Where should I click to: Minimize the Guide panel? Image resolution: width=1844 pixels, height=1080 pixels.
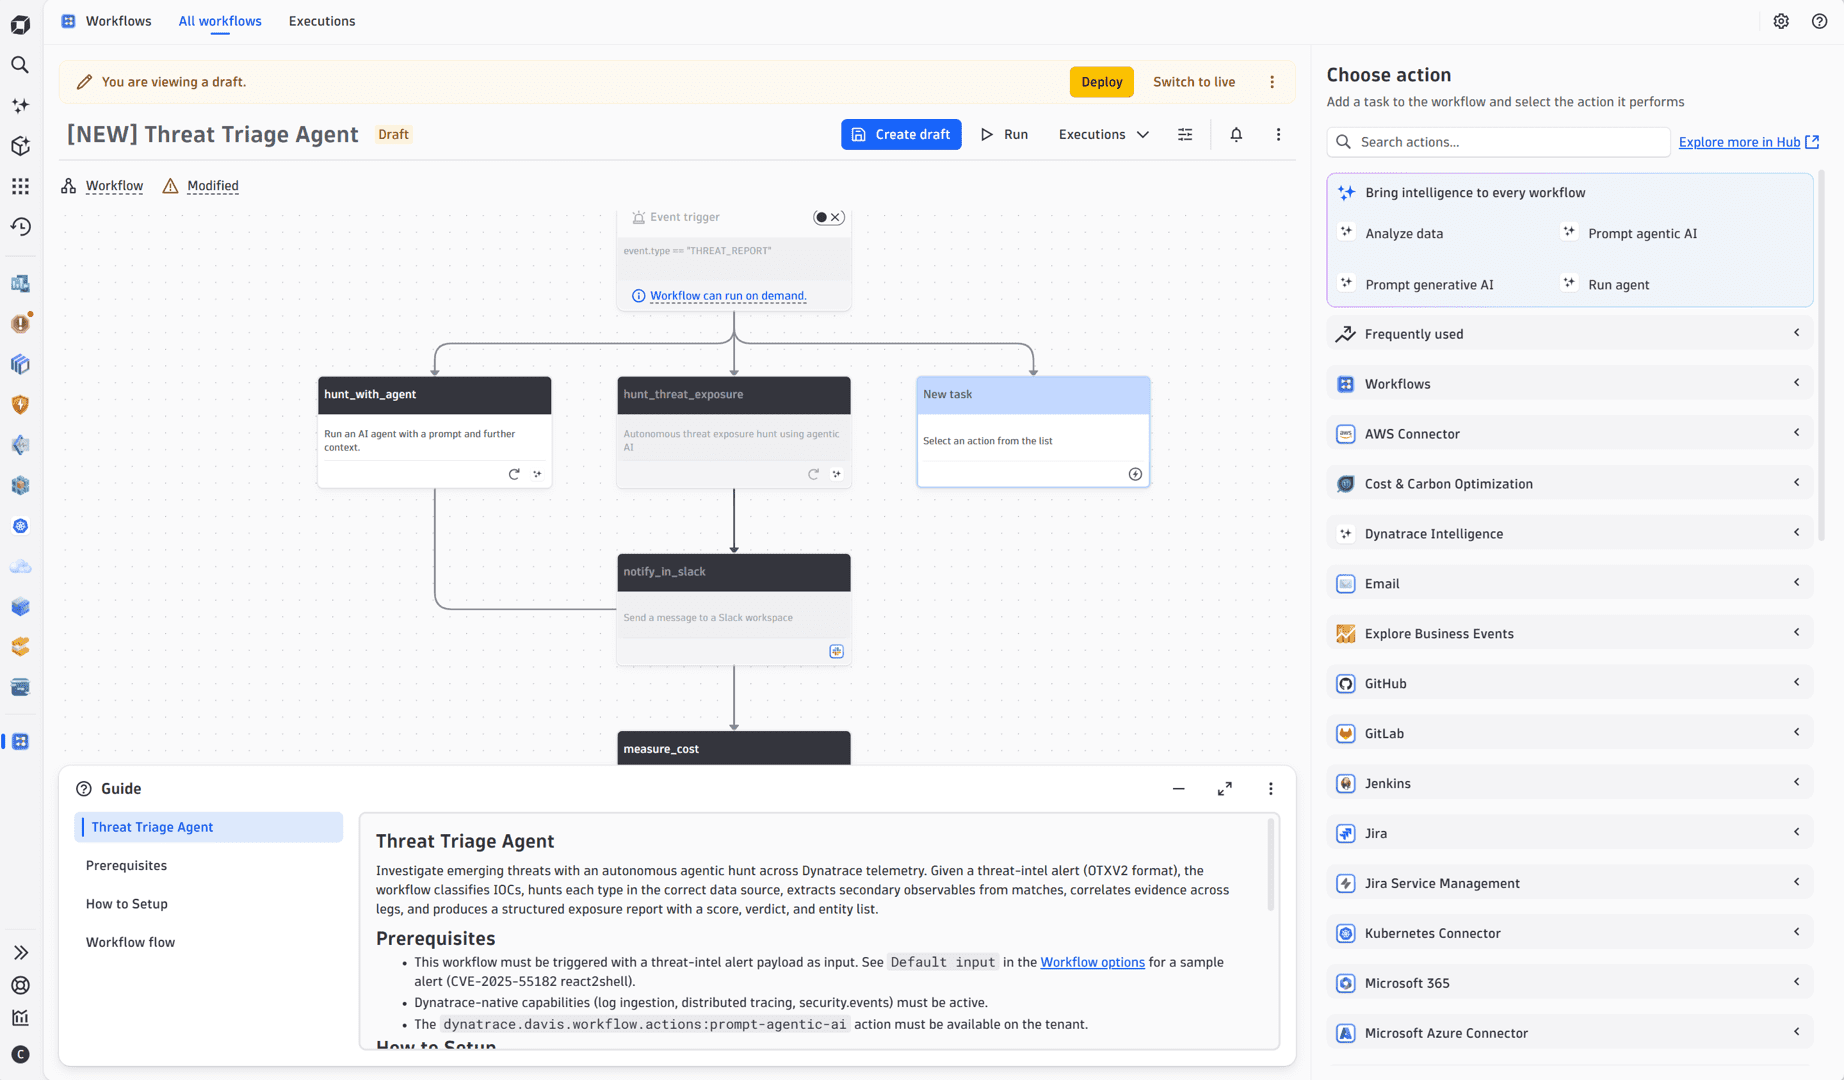[1179, 789]
